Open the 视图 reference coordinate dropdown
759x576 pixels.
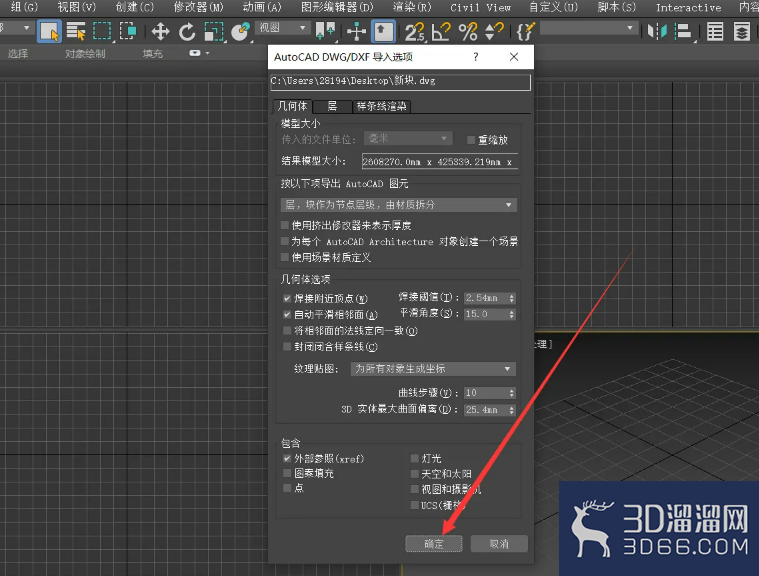coord(283,28)
